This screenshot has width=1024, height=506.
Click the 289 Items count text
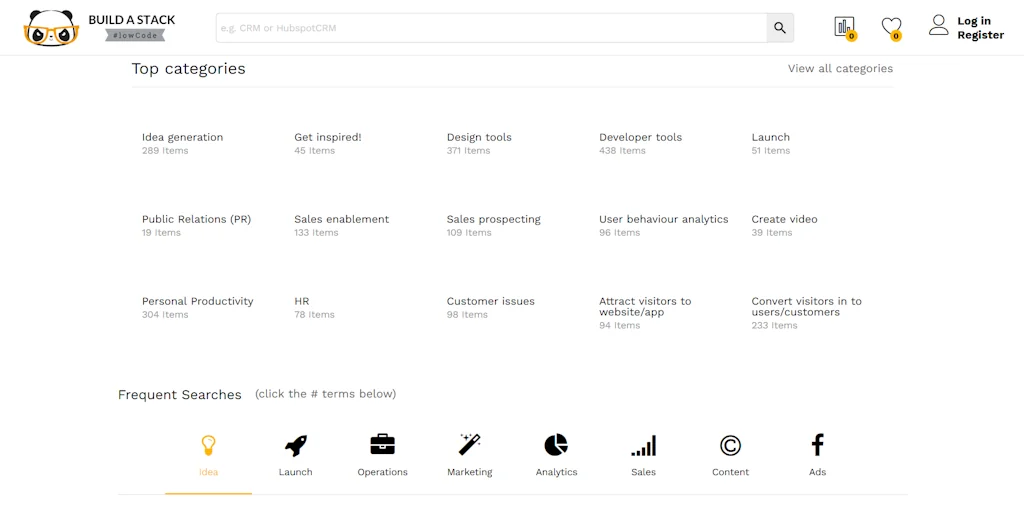[x=165, y=151]
